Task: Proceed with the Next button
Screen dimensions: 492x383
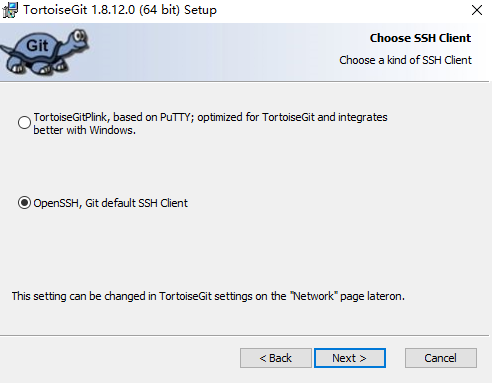Action: point(350,358)
